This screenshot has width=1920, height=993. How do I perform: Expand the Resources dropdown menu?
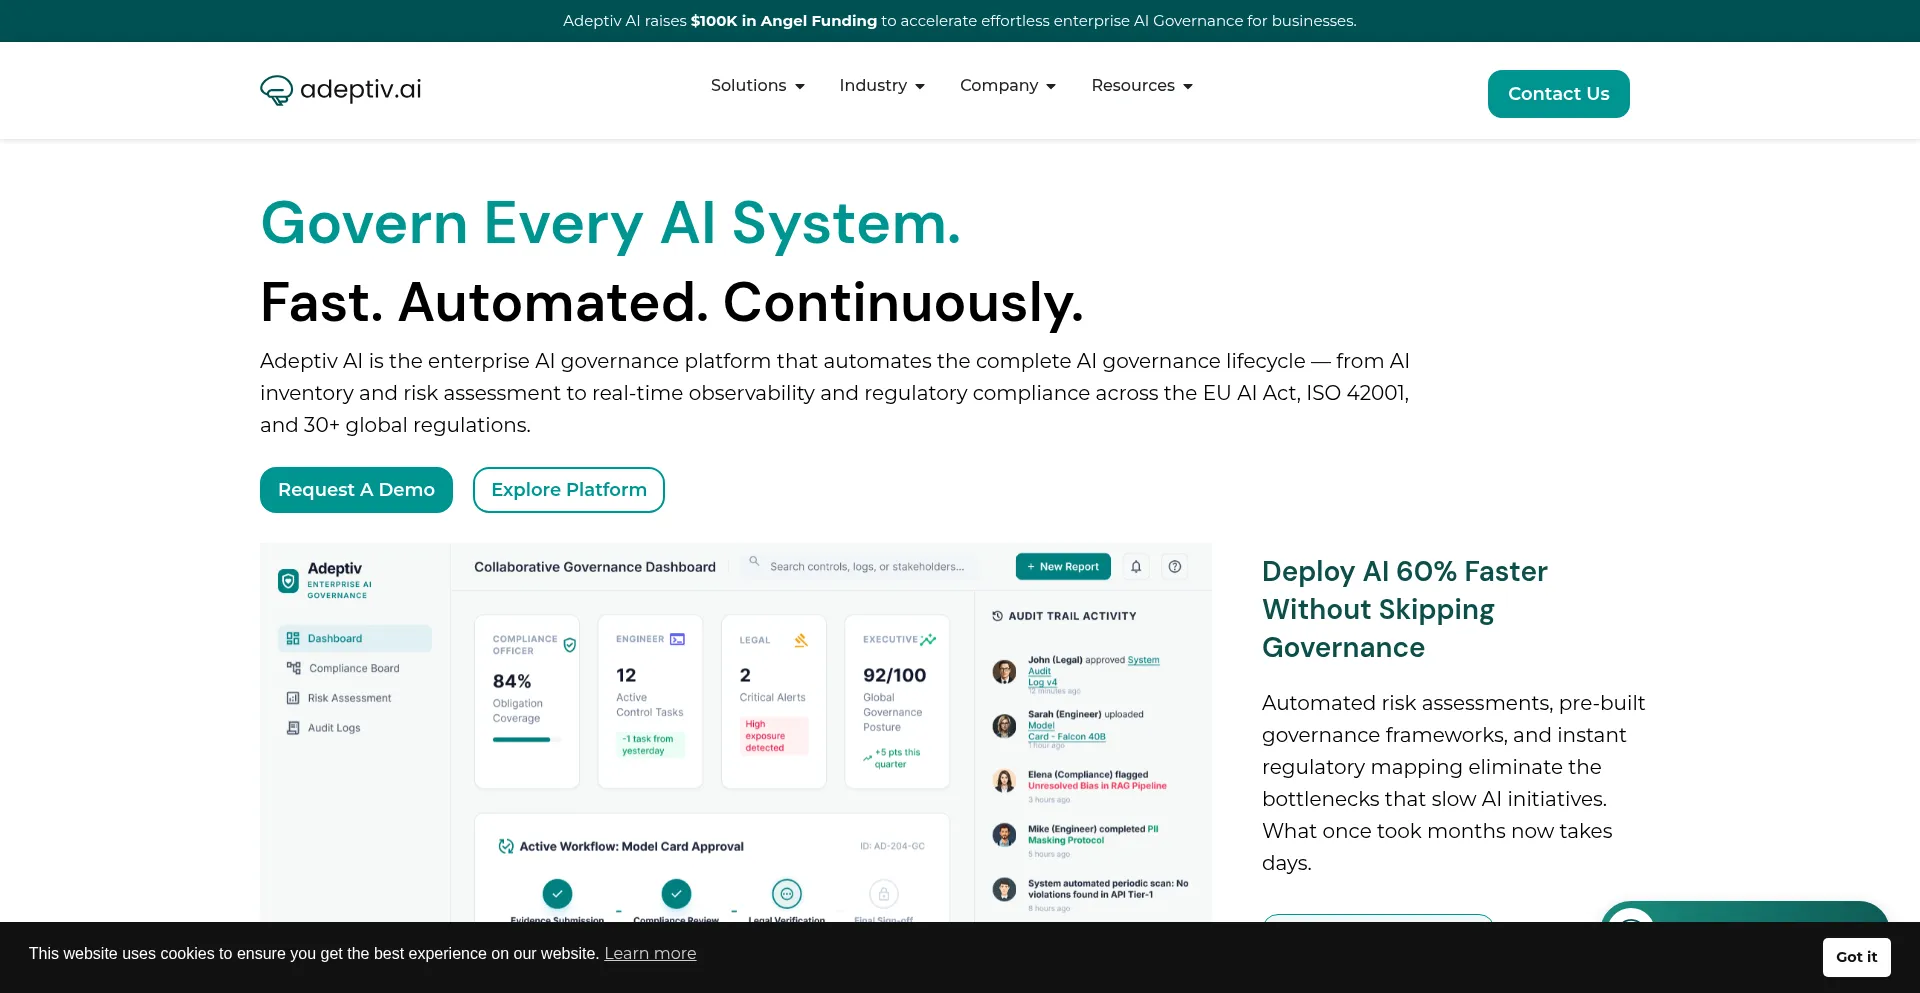[1142, 86]
